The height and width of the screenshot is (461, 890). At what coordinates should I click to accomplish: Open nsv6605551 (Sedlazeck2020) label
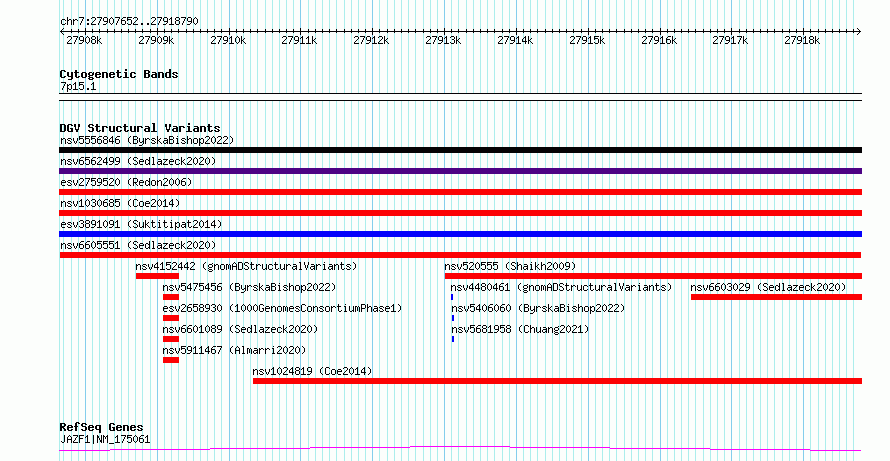[138, 245]
